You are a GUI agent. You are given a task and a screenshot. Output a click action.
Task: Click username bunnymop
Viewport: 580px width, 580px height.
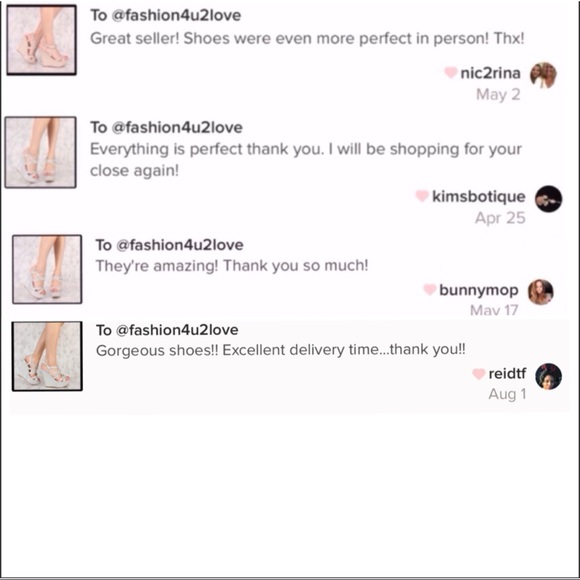tap(479, 290)
